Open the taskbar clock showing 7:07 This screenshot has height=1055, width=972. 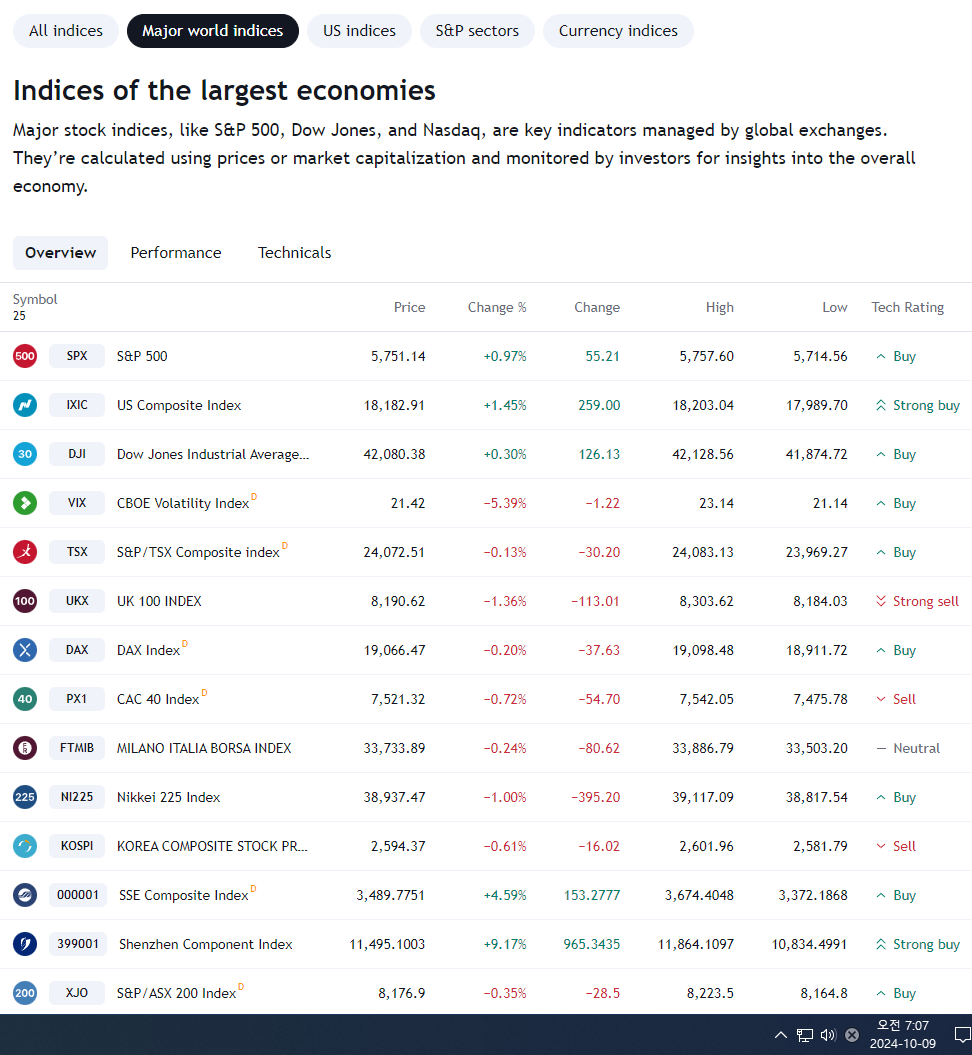click(x=903, y=1035)
